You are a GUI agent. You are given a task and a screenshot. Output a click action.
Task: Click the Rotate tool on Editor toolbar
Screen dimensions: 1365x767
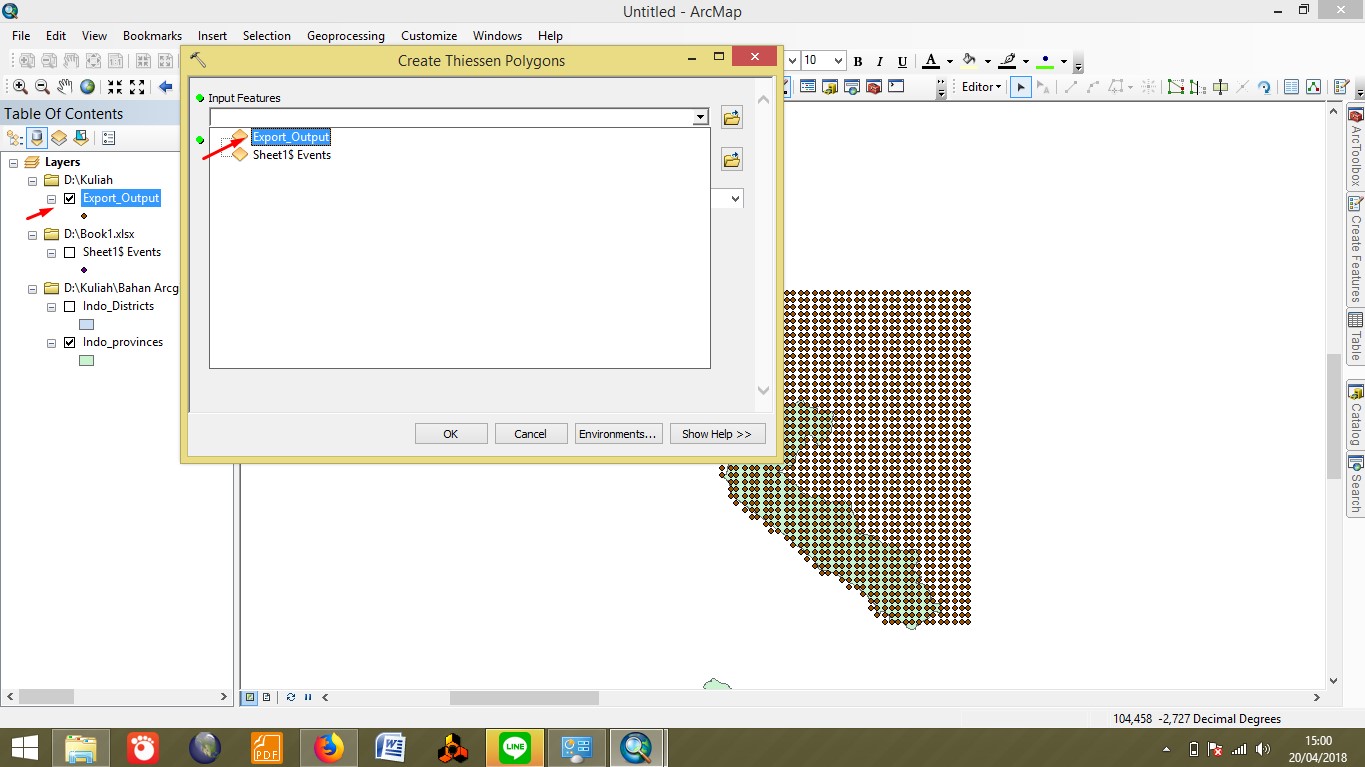[x=1265, y=87]
